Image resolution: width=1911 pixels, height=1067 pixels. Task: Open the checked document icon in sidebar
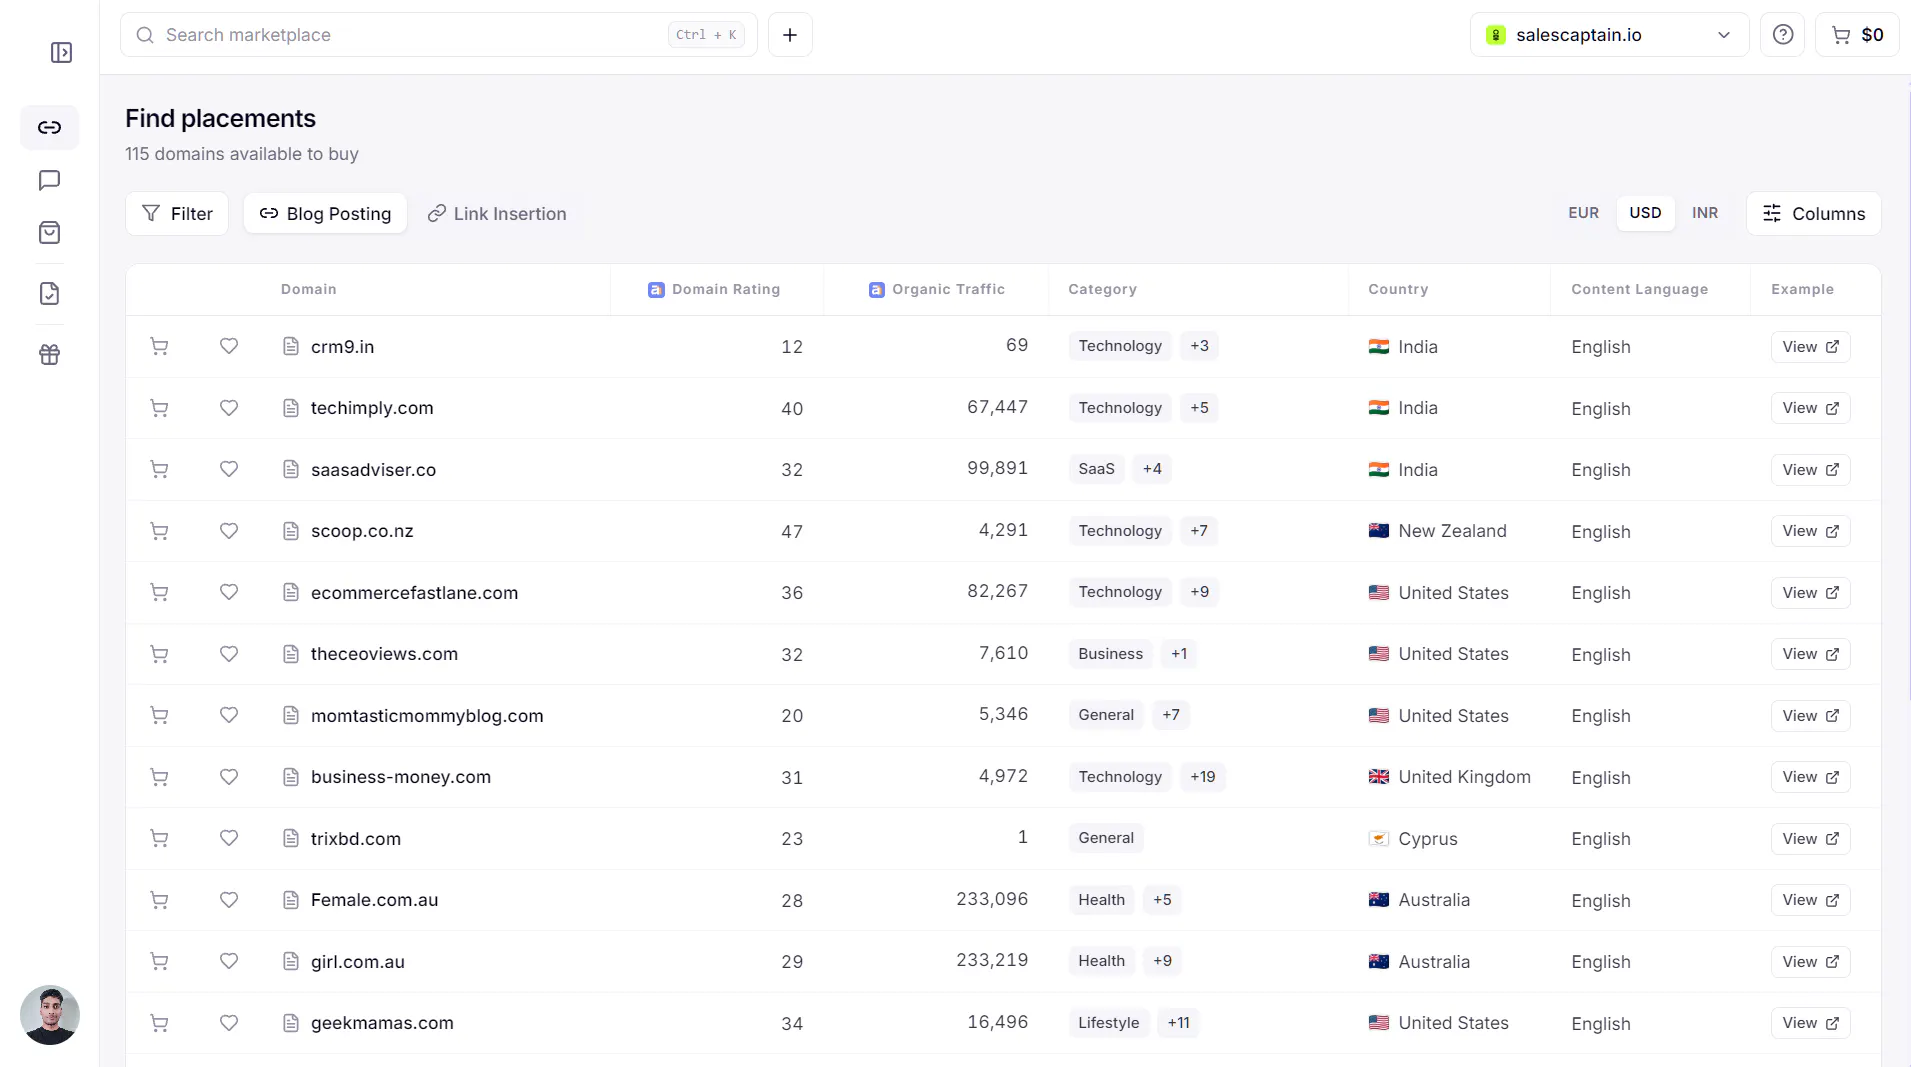(49, 294)
